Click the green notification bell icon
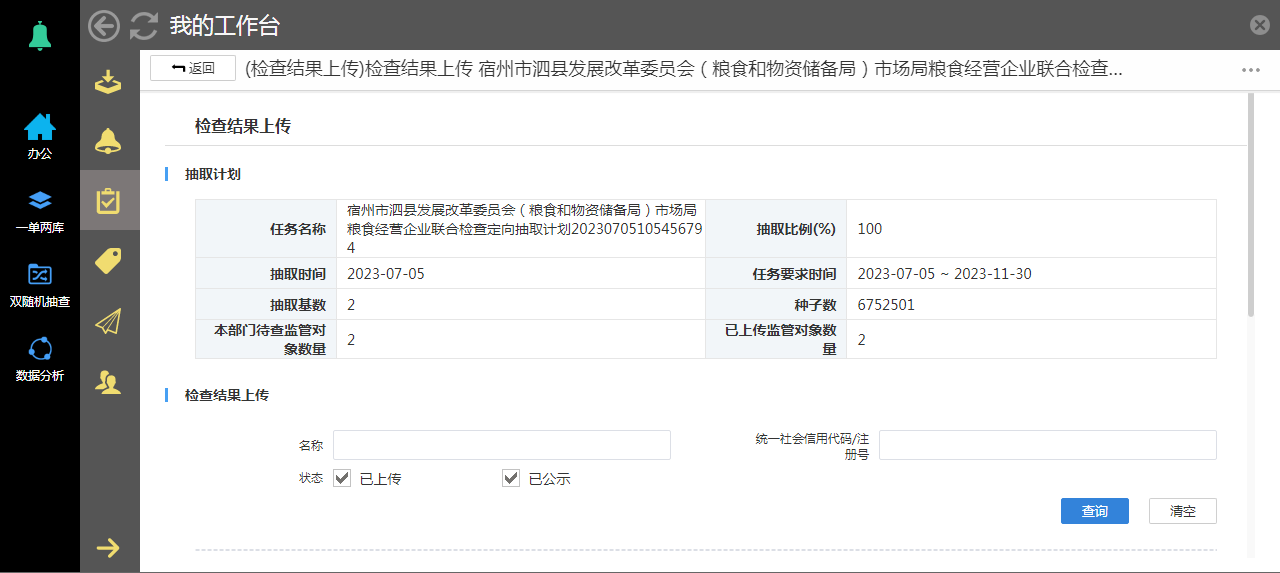1280x573 pixels. pyautogui.click(x=40, y=36)
